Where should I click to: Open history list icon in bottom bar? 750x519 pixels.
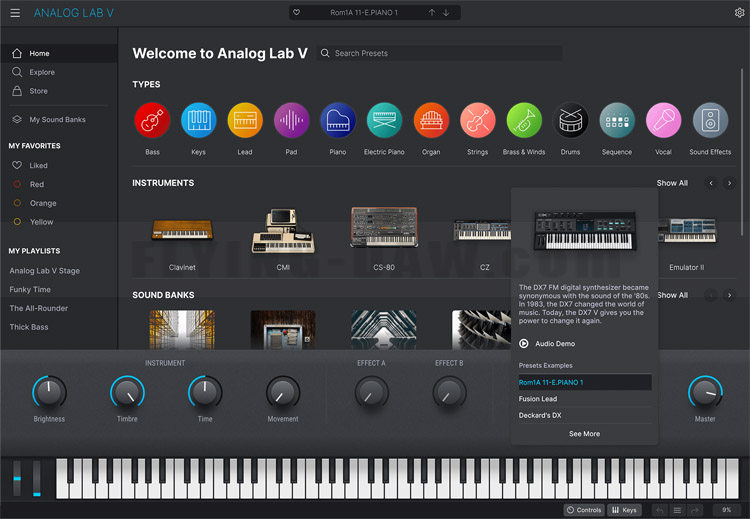(677, 510)
